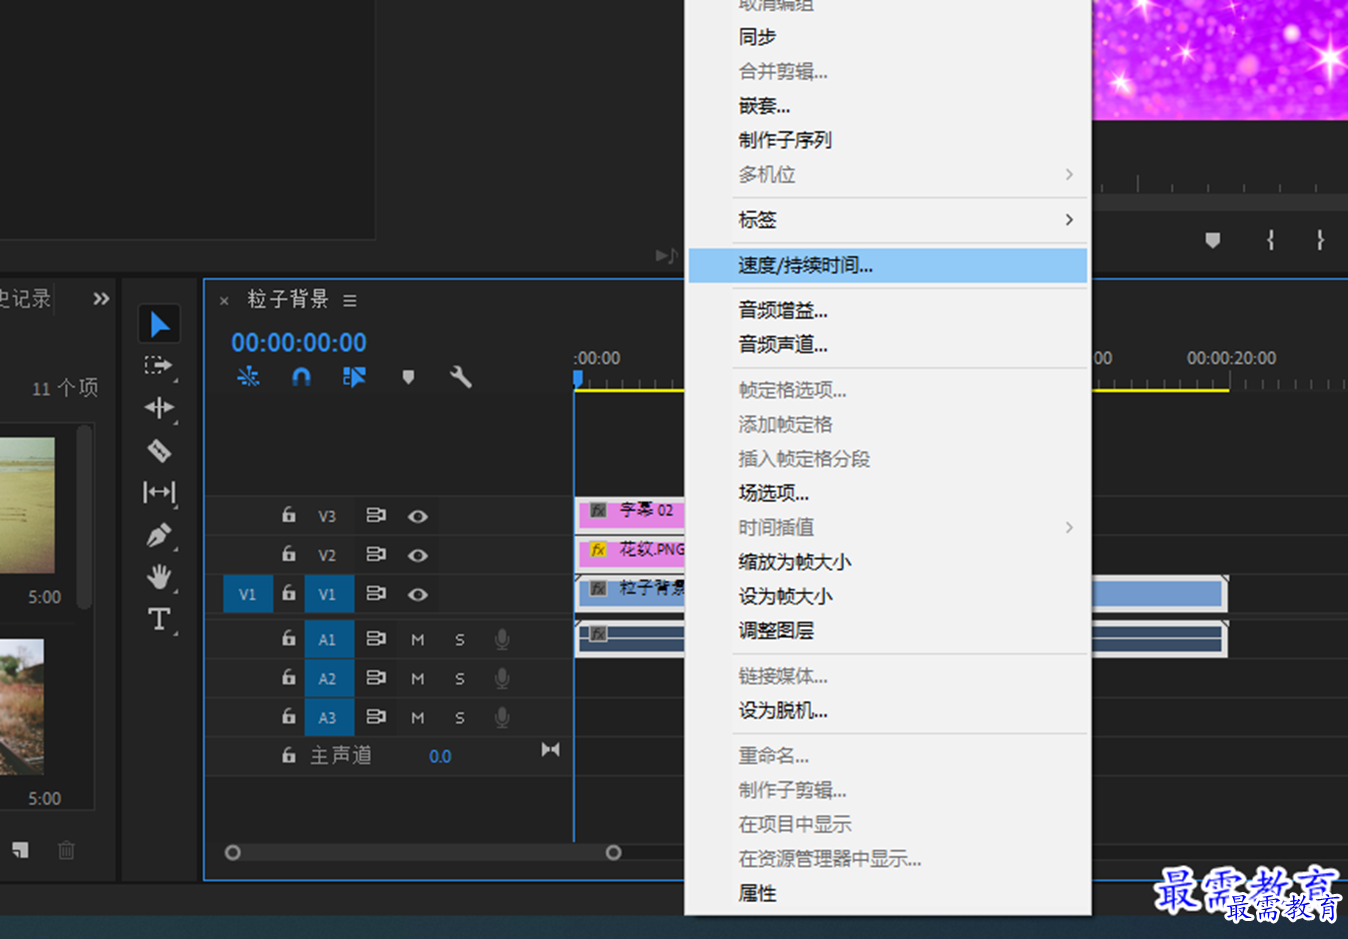
Task: Click timeline zoom scrollbar left handle
Action: click(x=233, y=853)
